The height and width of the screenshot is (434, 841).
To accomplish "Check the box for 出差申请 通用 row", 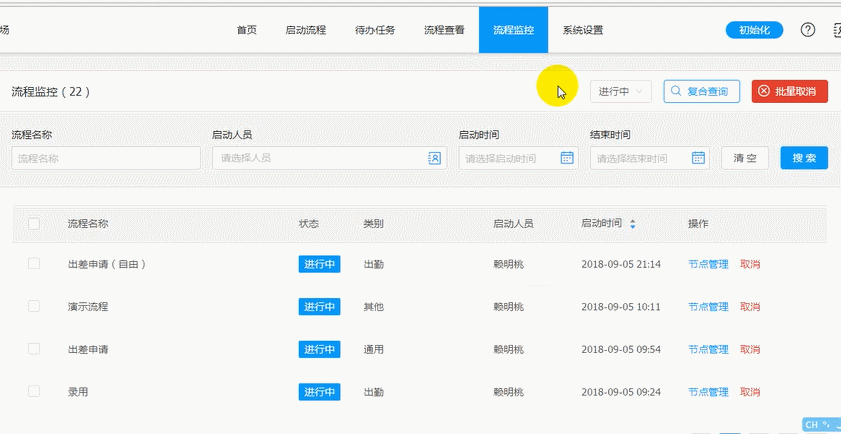I will click(34, 349).
